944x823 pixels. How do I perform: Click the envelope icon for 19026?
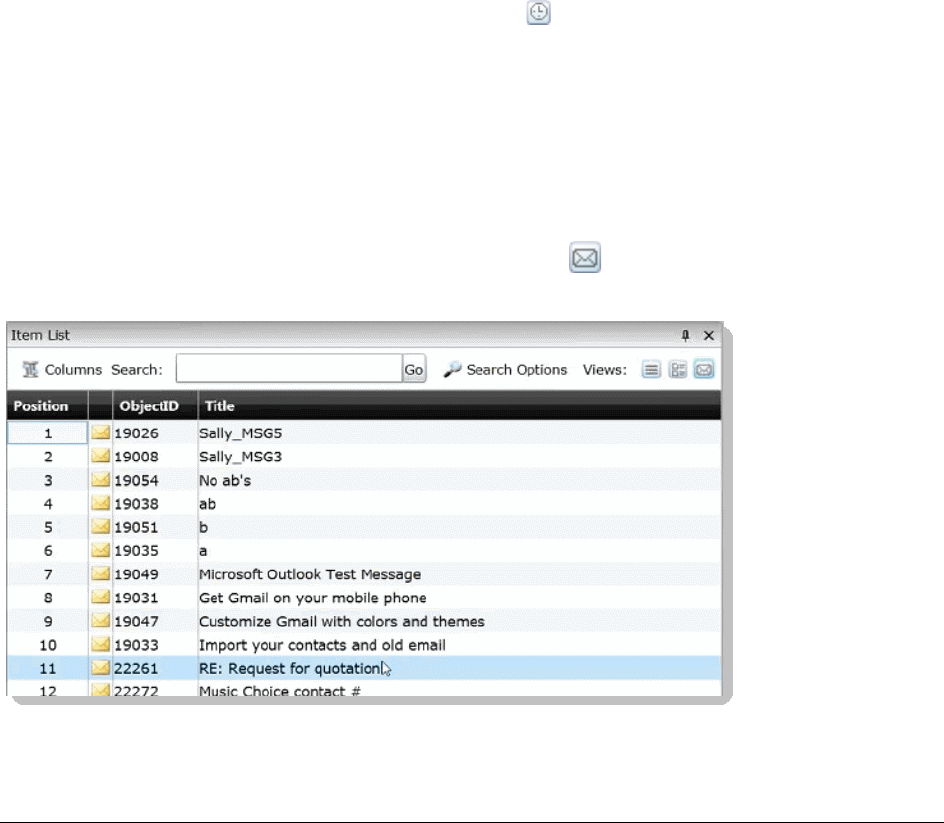(x=101, y=432)
